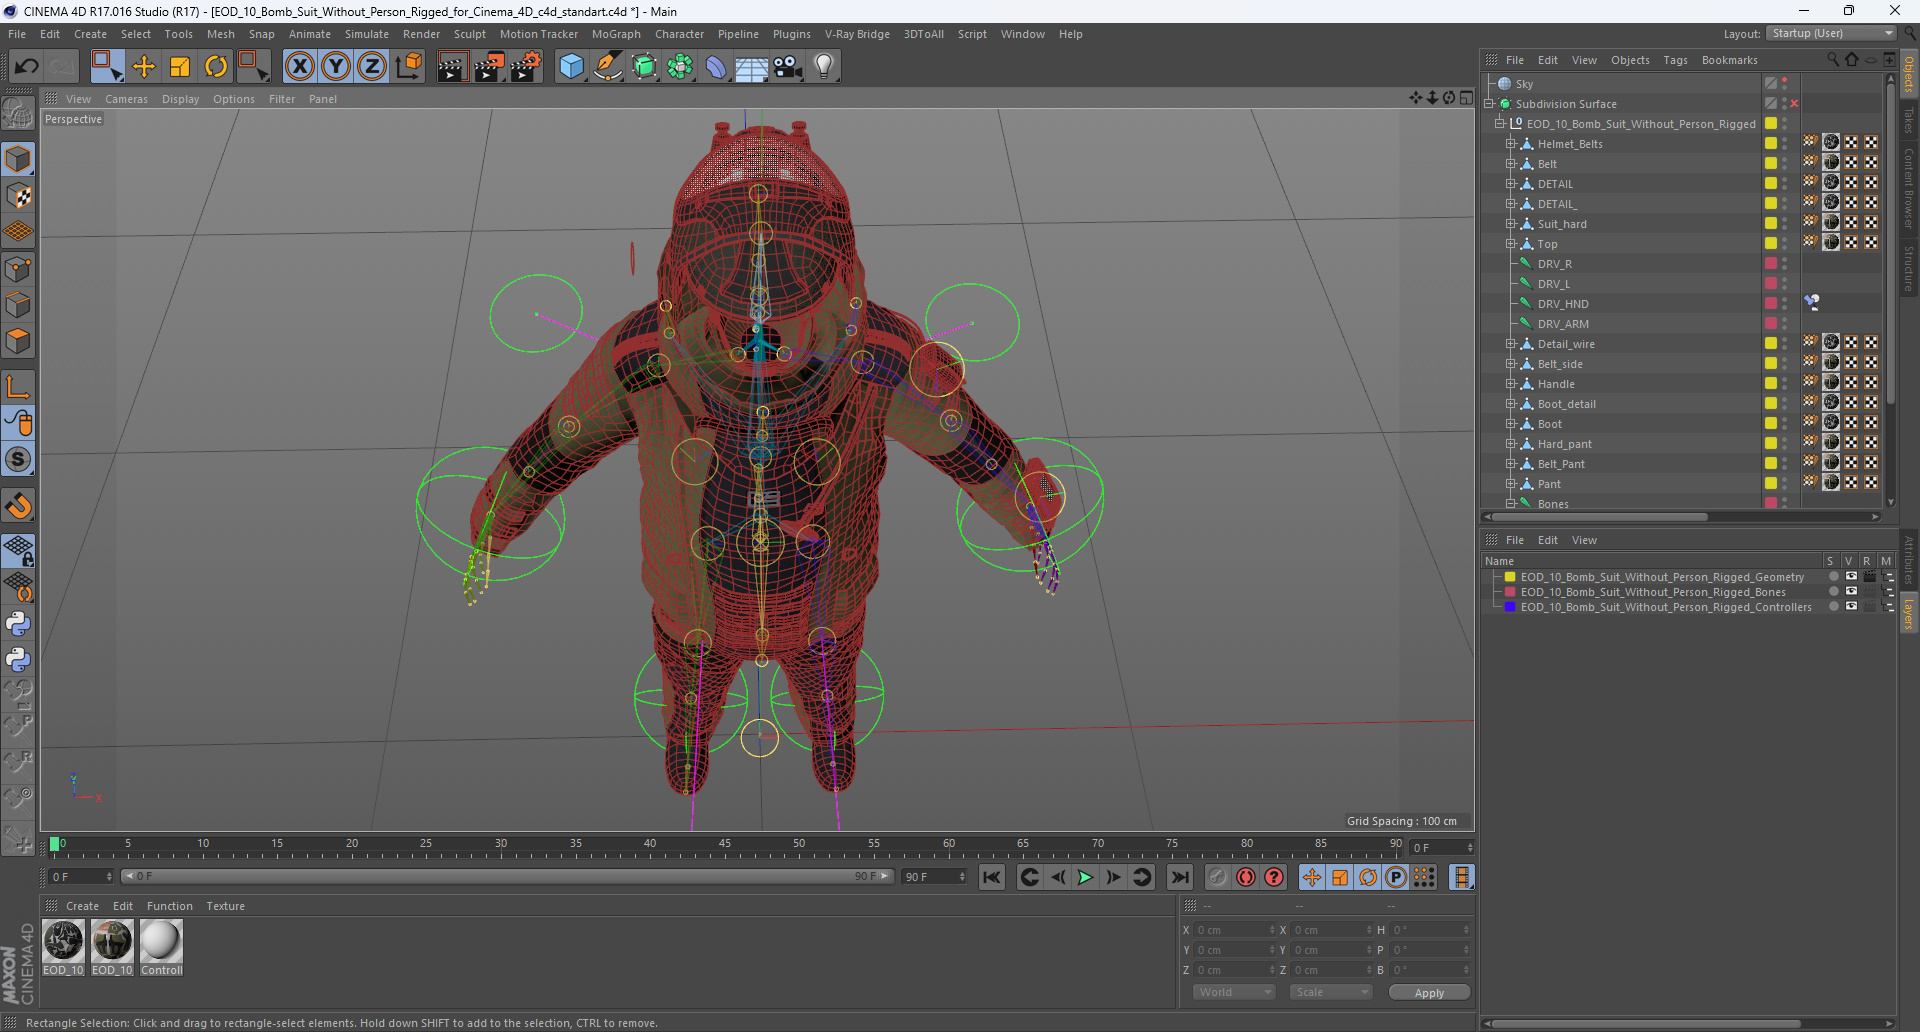Go to end of timeline
This screenshot has height=1032, width=1920.
point(1180,877)
